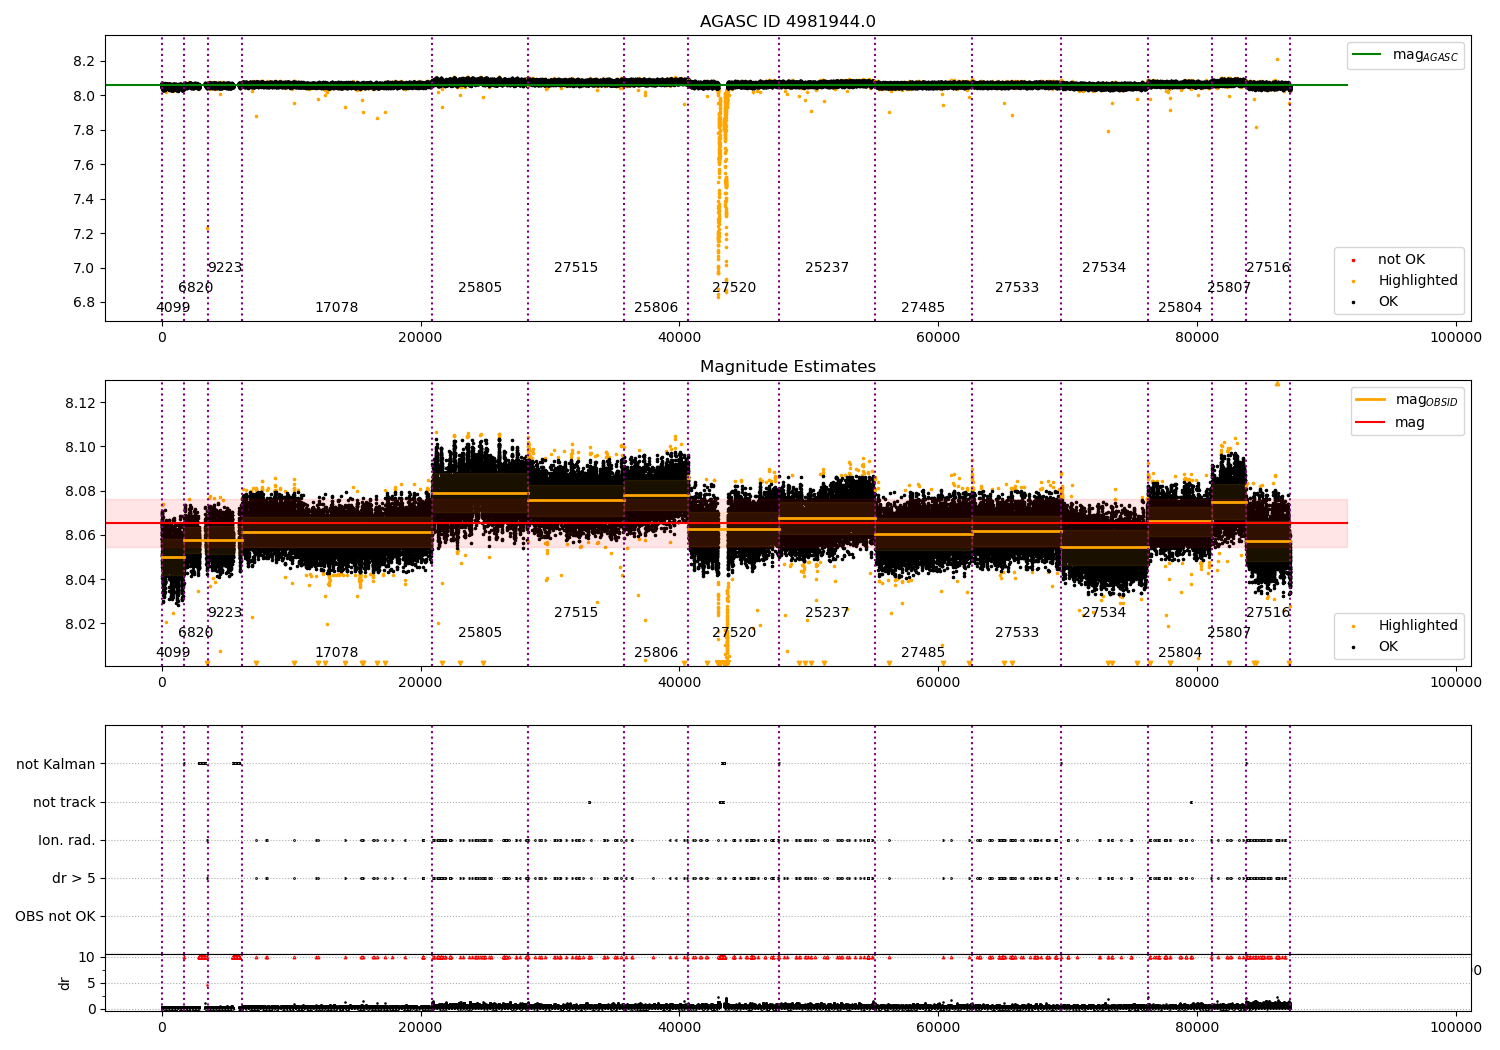This screenshot has width=1500, height=1050.
Task: Click obsid label 4099 in middle plot
Action: coord(173,653)
